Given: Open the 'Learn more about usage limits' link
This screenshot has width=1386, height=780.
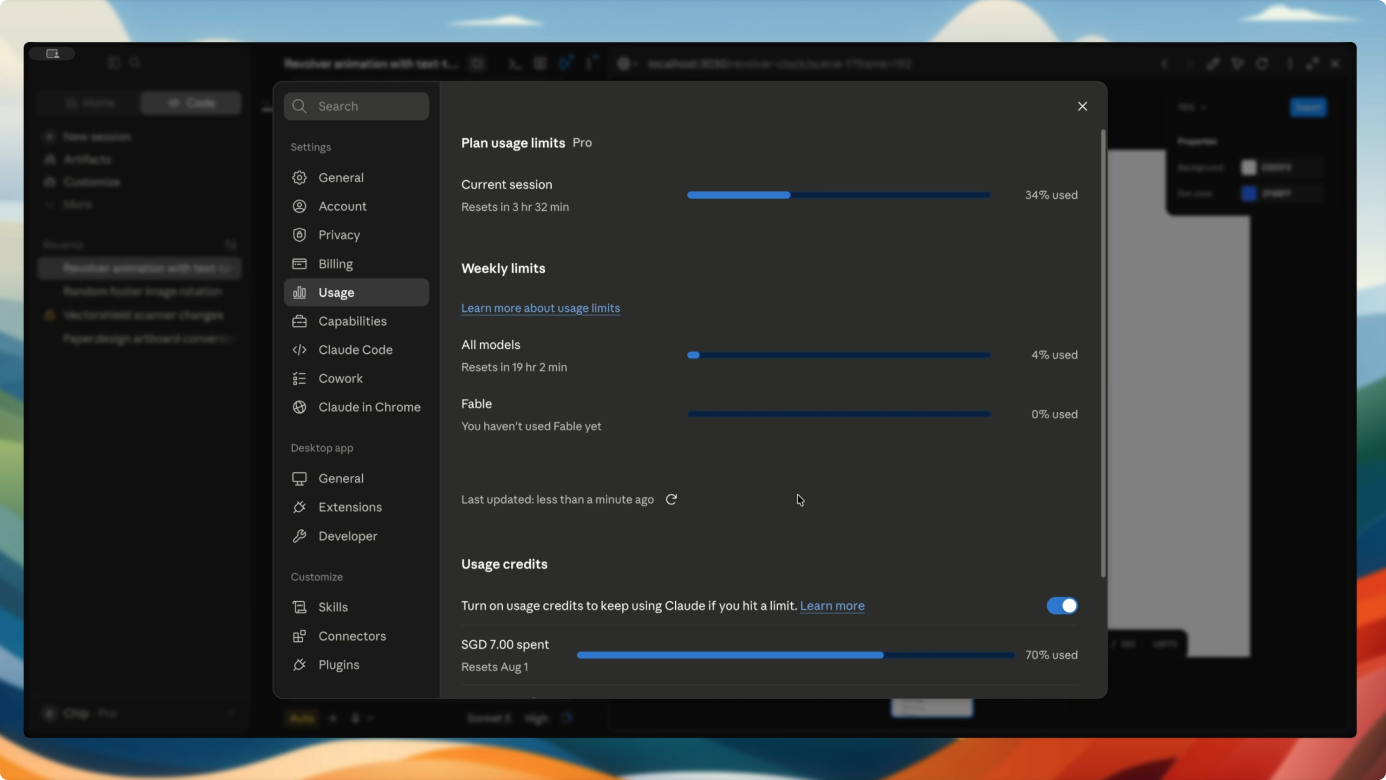Looking at the screenshot, I should click(540, 308).
